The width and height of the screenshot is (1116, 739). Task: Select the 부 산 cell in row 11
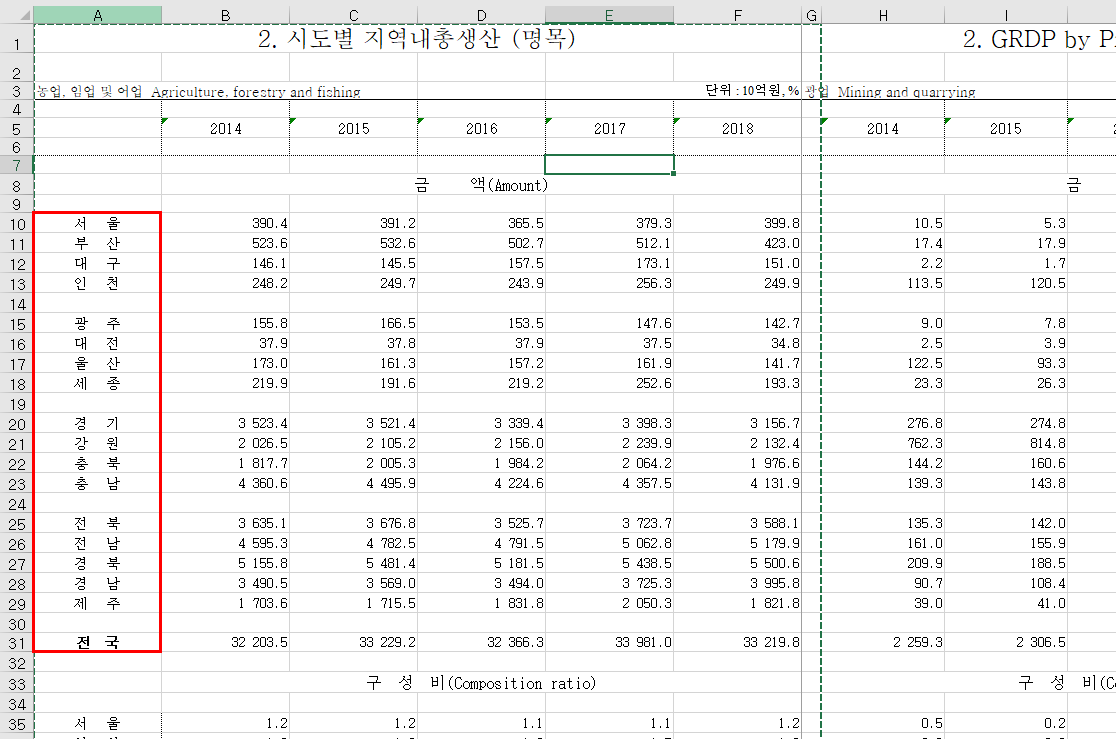click(98, 243)
